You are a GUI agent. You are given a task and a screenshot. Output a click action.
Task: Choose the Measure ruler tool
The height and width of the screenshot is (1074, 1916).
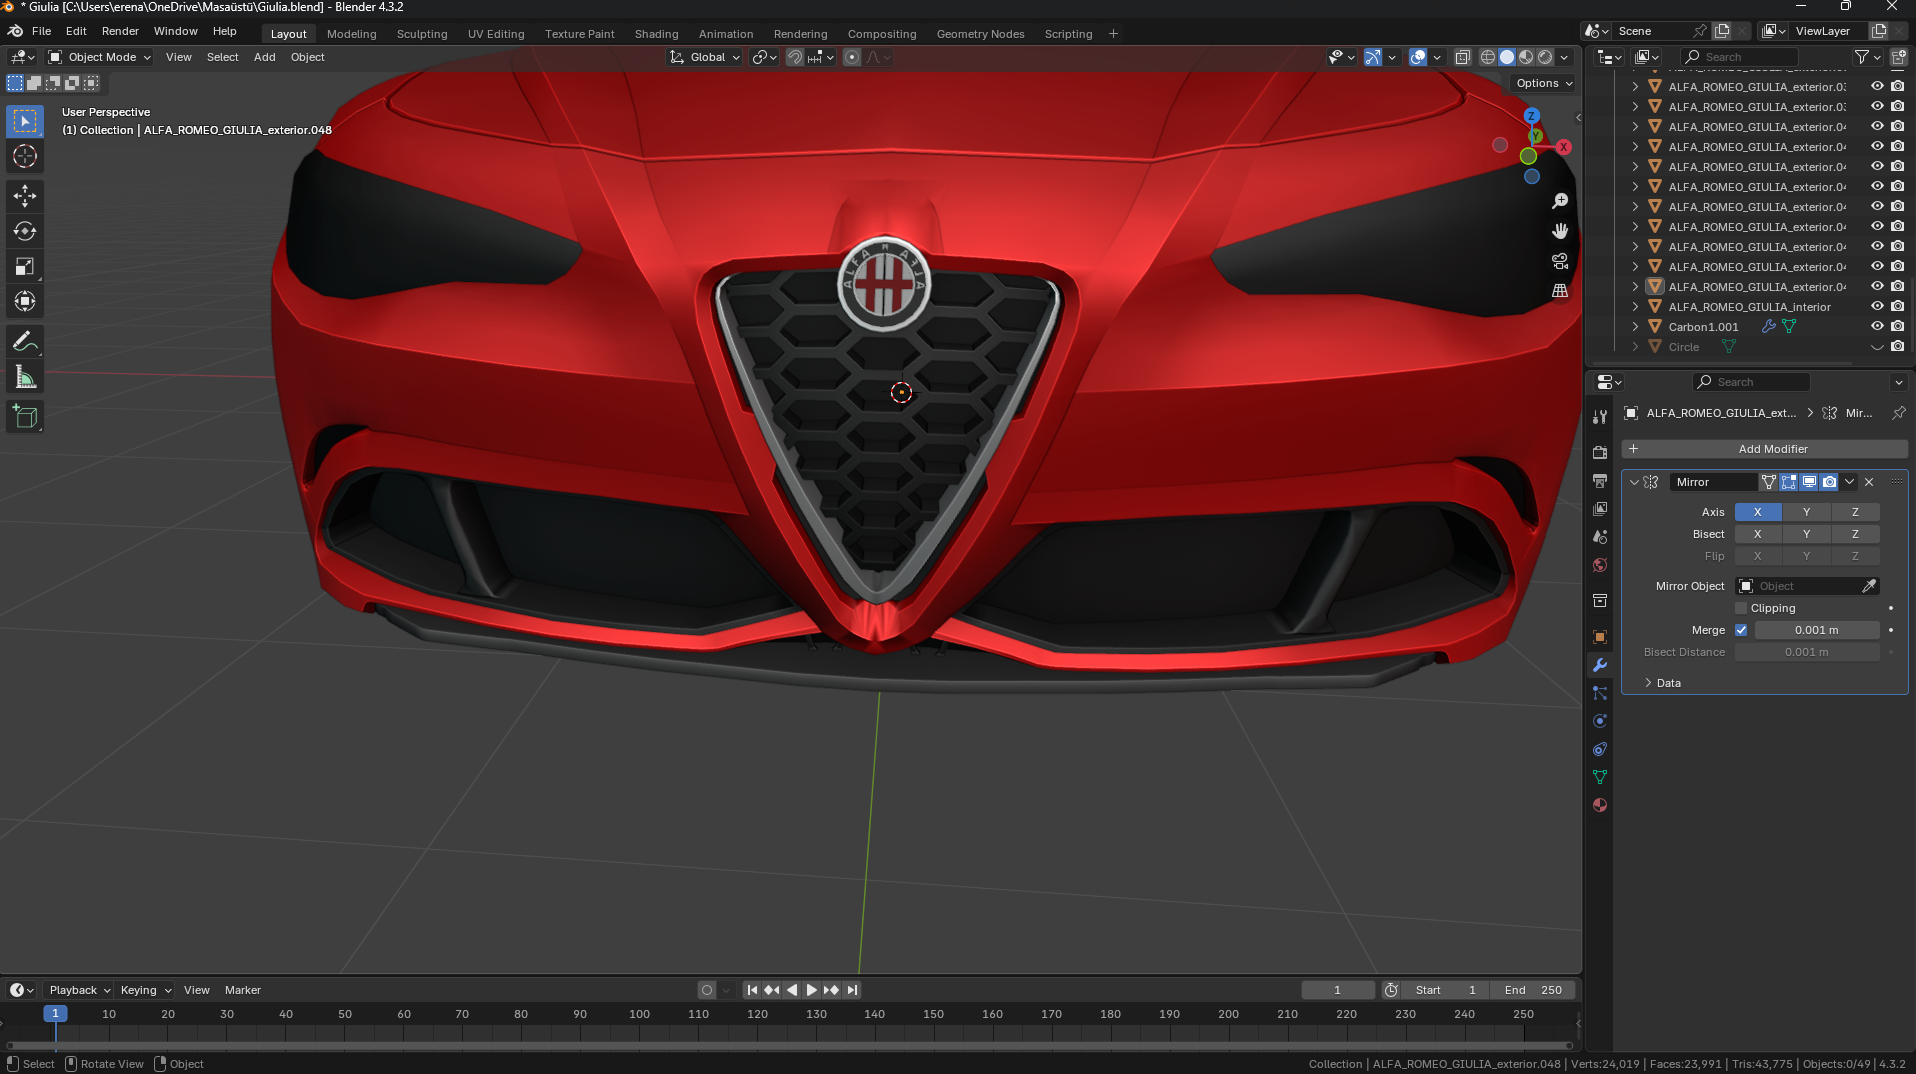[x=25, y=377]
